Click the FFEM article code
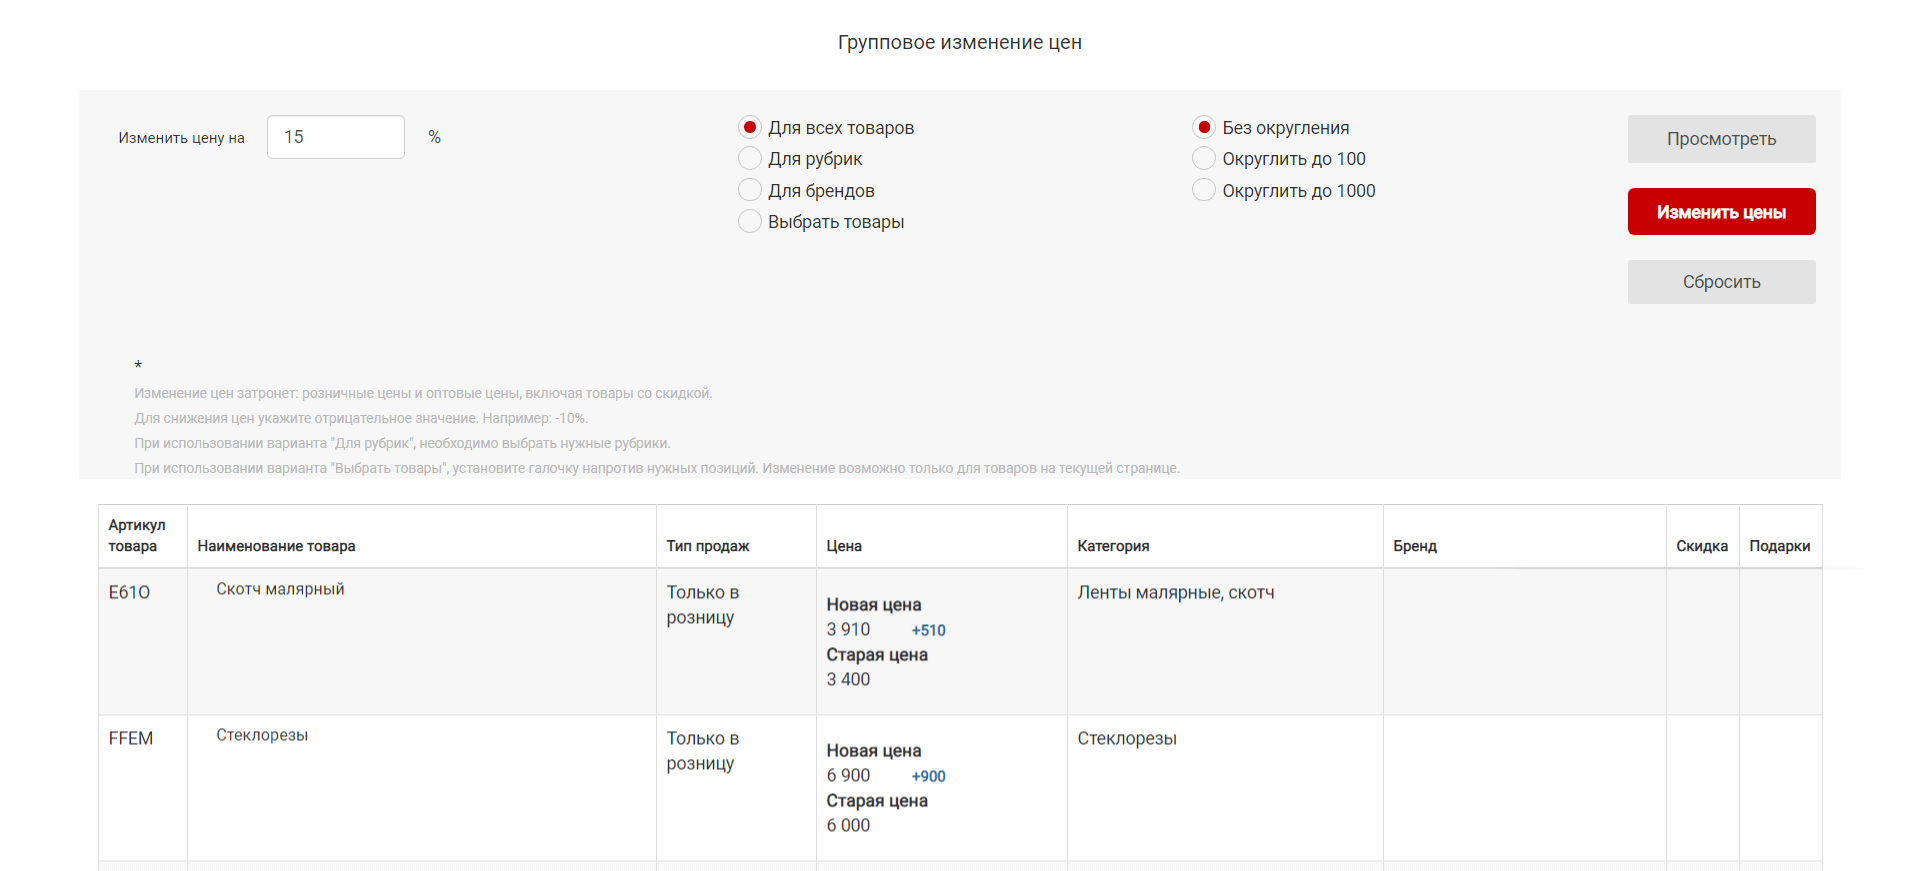 [131, 738]
